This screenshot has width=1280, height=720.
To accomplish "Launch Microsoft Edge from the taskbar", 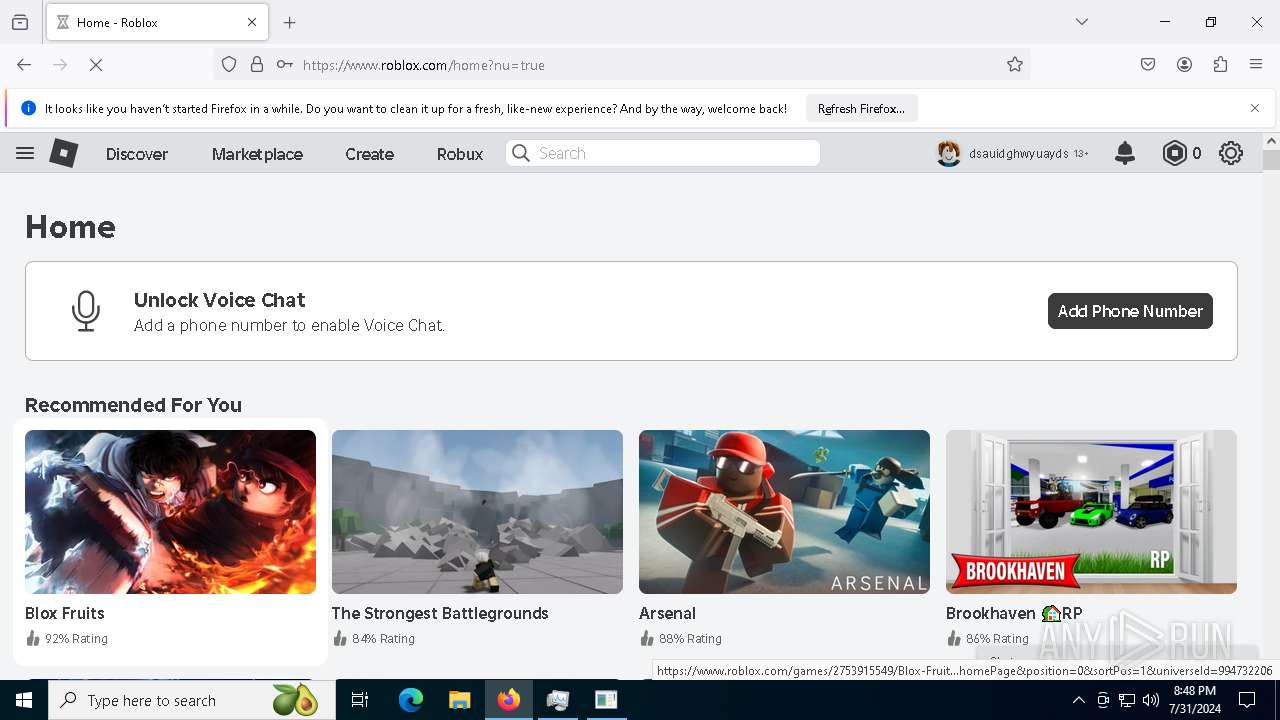I will pos(410,700).
